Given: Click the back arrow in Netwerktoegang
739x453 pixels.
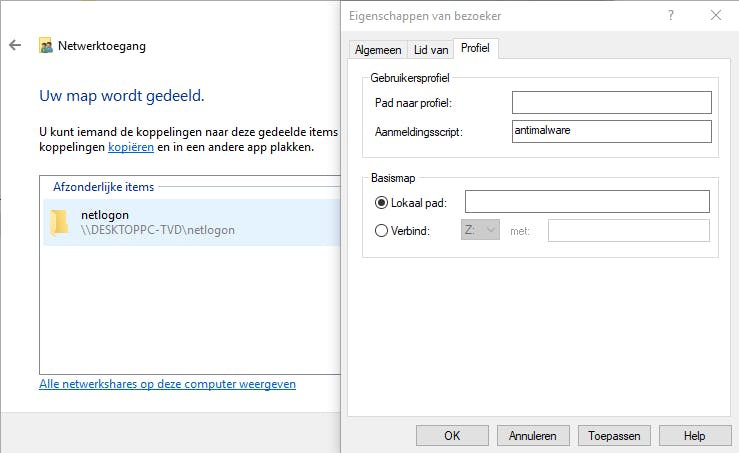Looking at the screenshot, I should coord(15,46).
